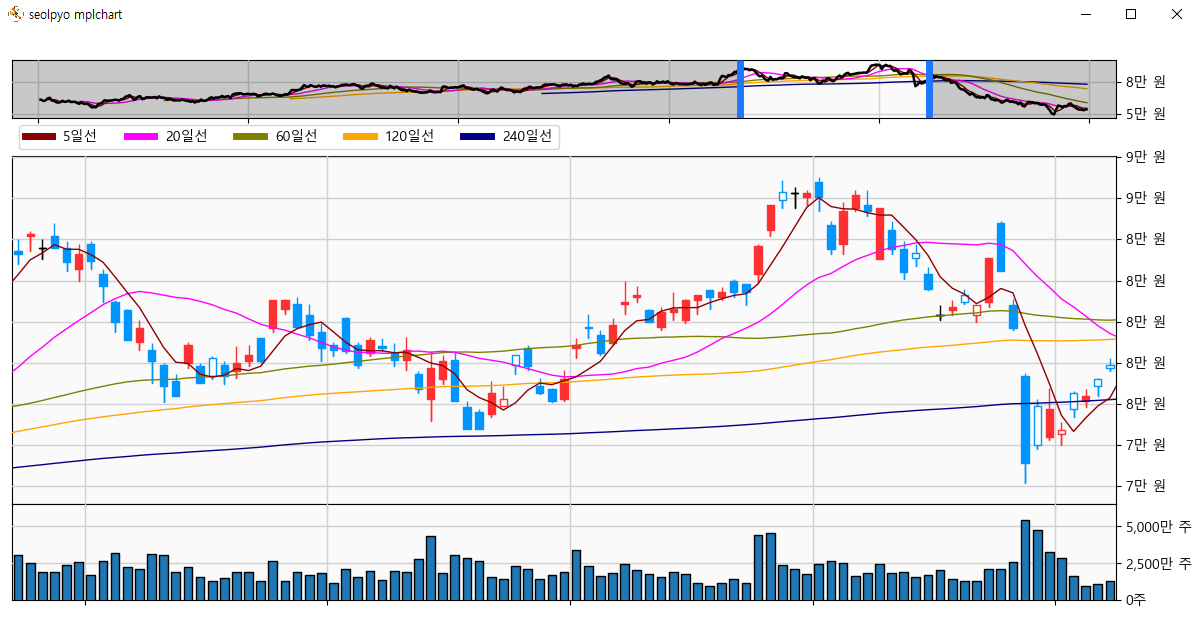Click the magenta 20일선 legend swatch
The height and width of the screenshot is (630, 1200).
tap(141, 137)
